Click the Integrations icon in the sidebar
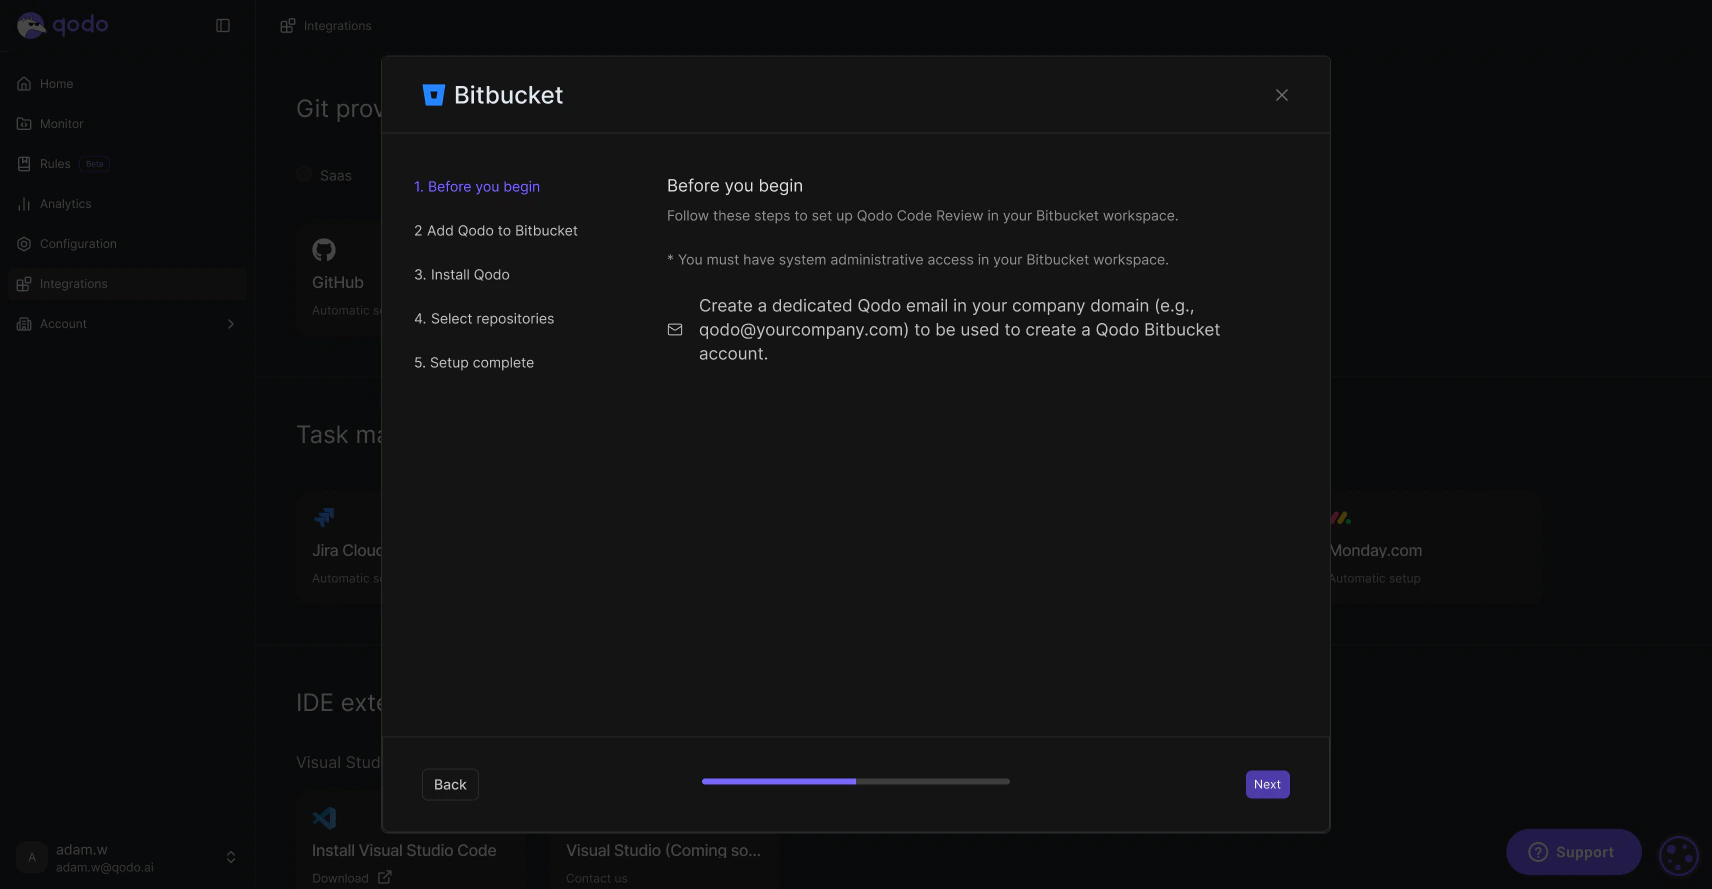This screenshot has width=1712, height=889. coord(24,284)
